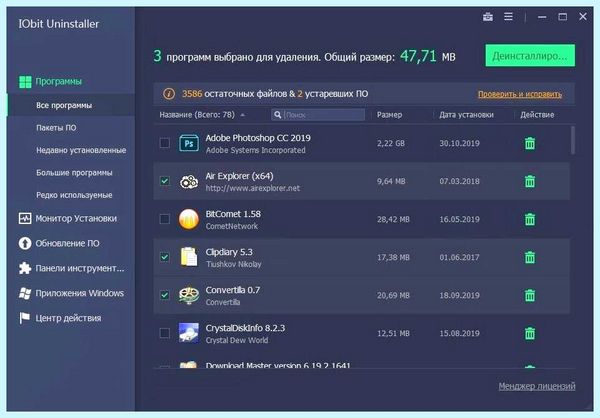This screenshot has height=418, width=600.
Task: Click the BitComet orange icon
Action: pos(189,219)
